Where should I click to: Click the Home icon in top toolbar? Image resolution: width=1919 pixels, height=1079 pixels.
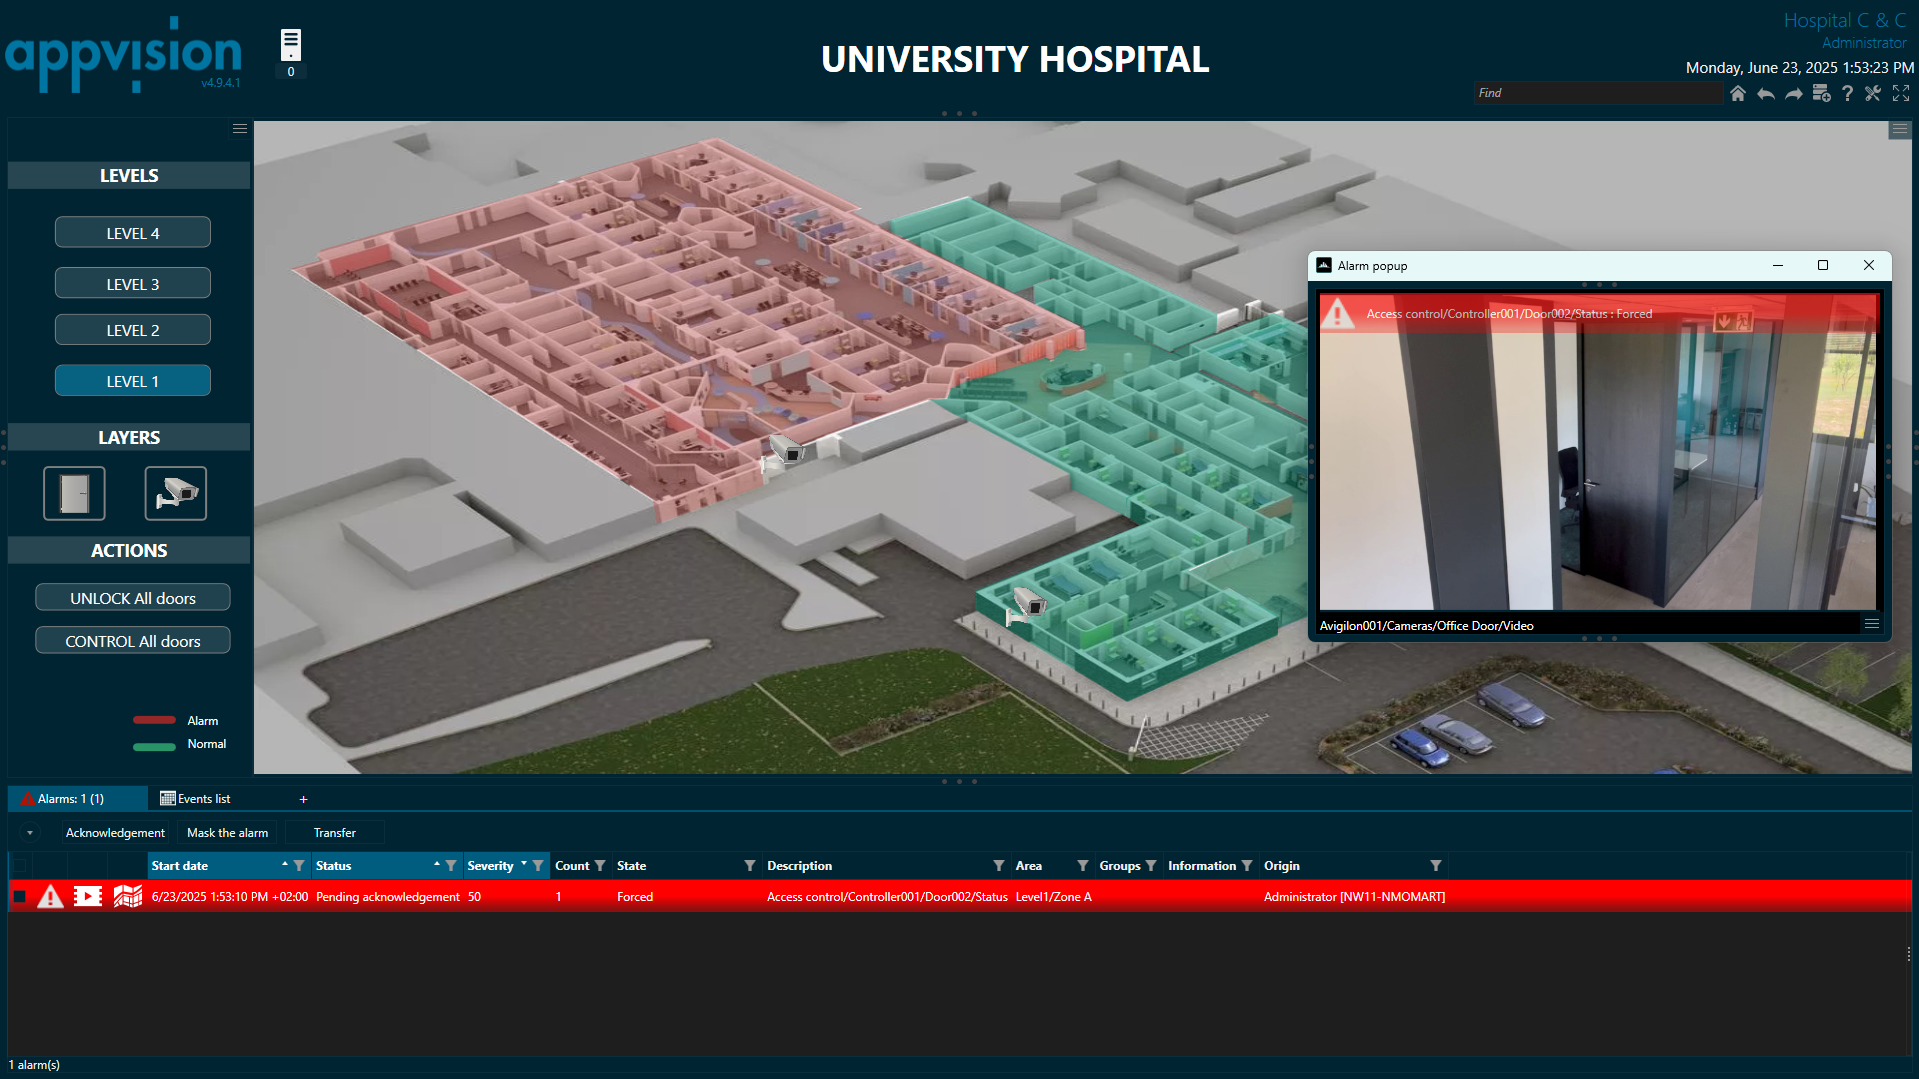click(x=1738, y=93)
